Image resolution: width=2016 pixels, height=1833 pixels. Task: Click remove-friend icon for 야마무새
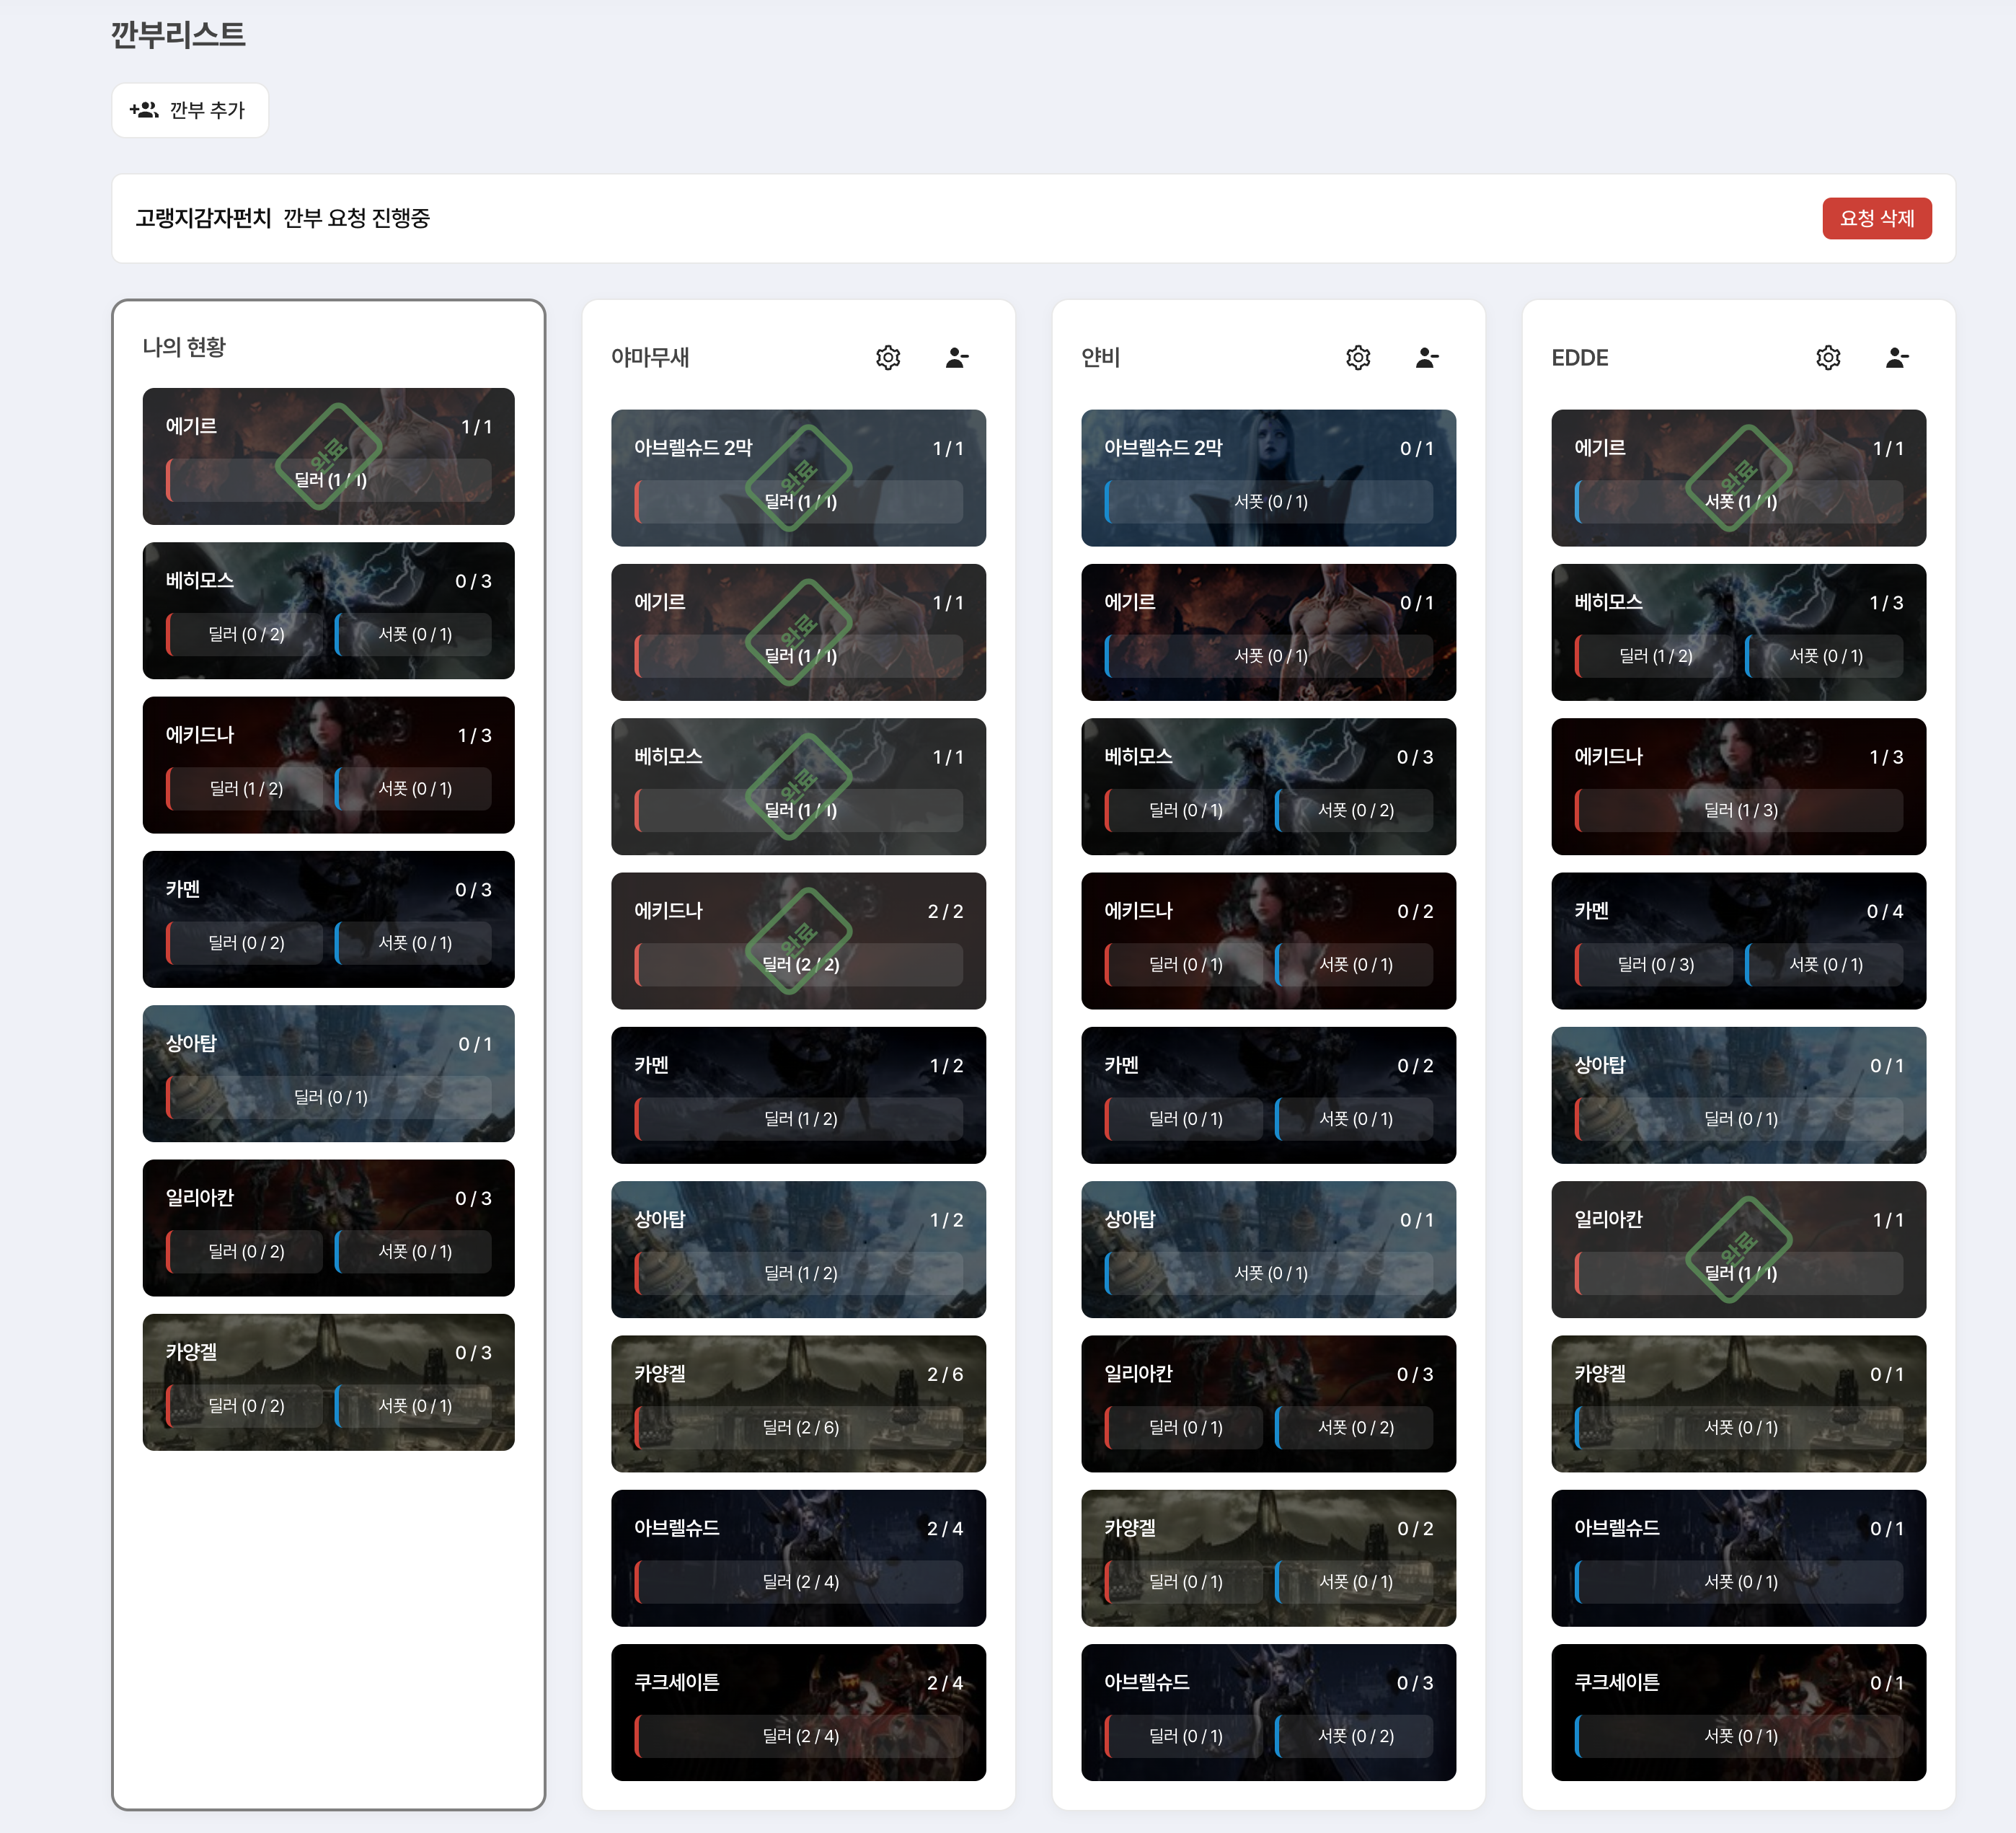coord(957,357)
